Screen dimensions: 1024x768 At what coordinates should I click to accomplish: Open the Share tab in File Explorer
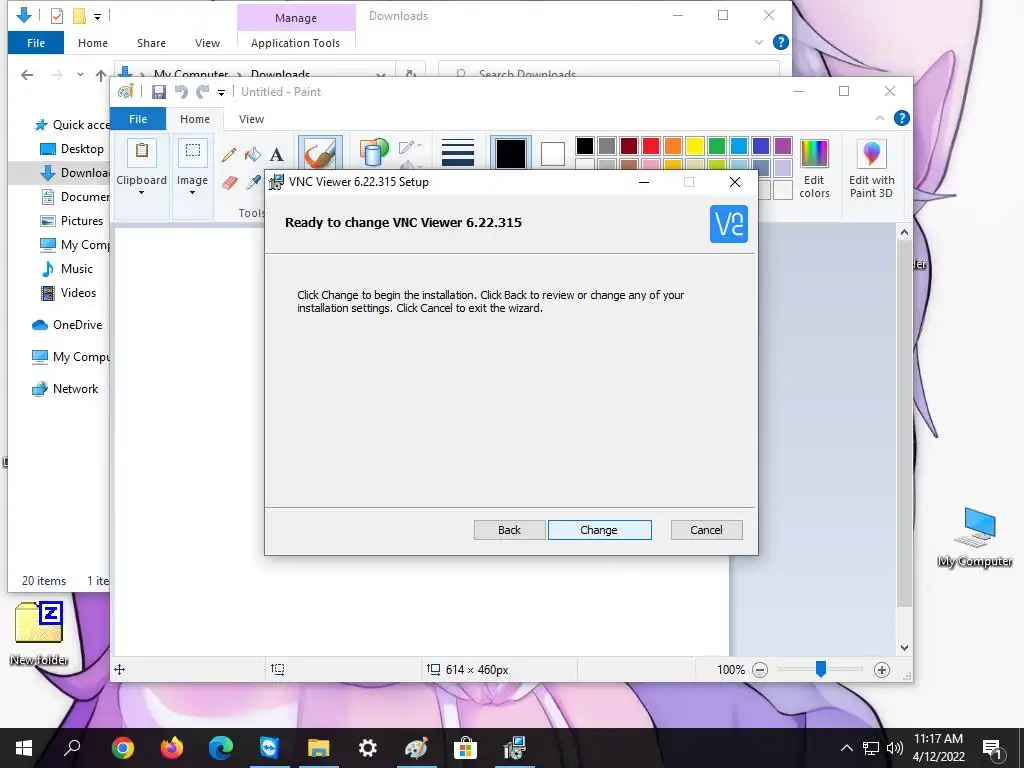pyautogui.click(x=151, y=43)
